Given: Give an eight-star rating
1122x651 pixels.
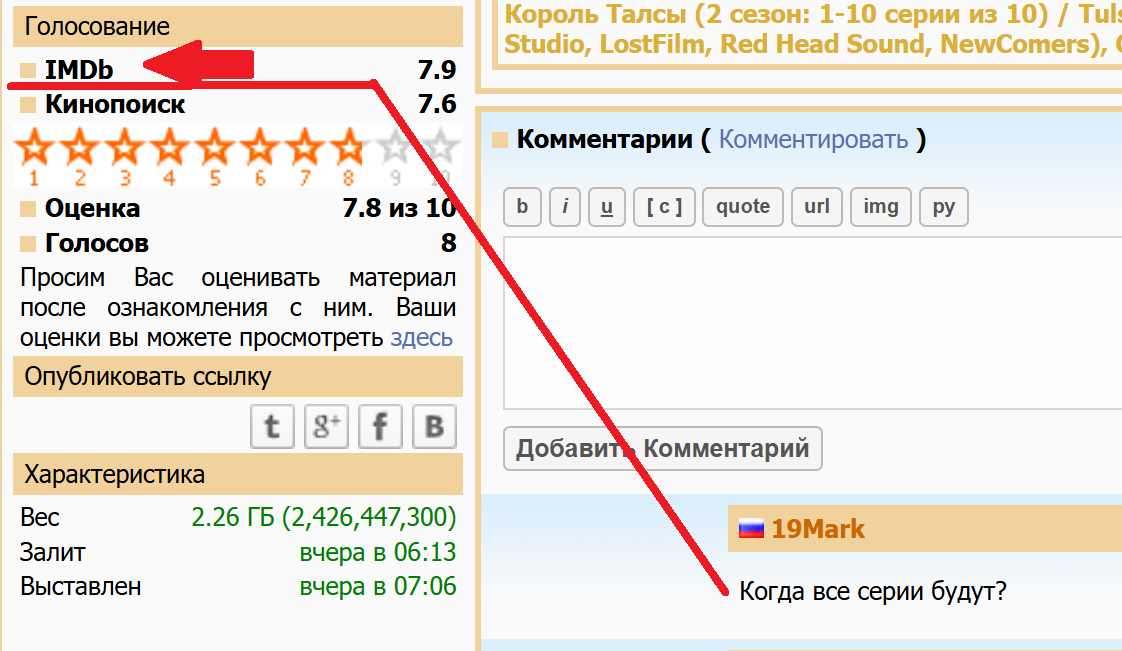Looking at the screenshot, I should pos(348,150).
